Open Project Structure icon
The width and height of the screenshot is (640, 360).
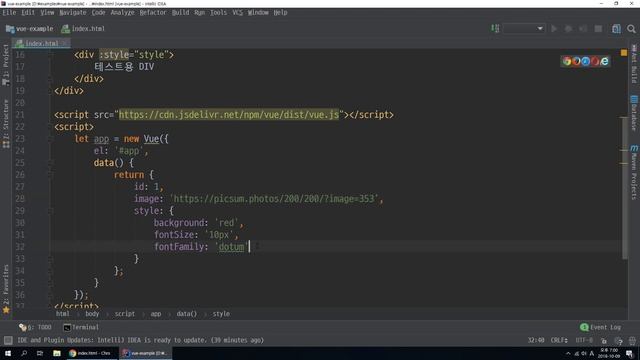click(x=616, y=29)
